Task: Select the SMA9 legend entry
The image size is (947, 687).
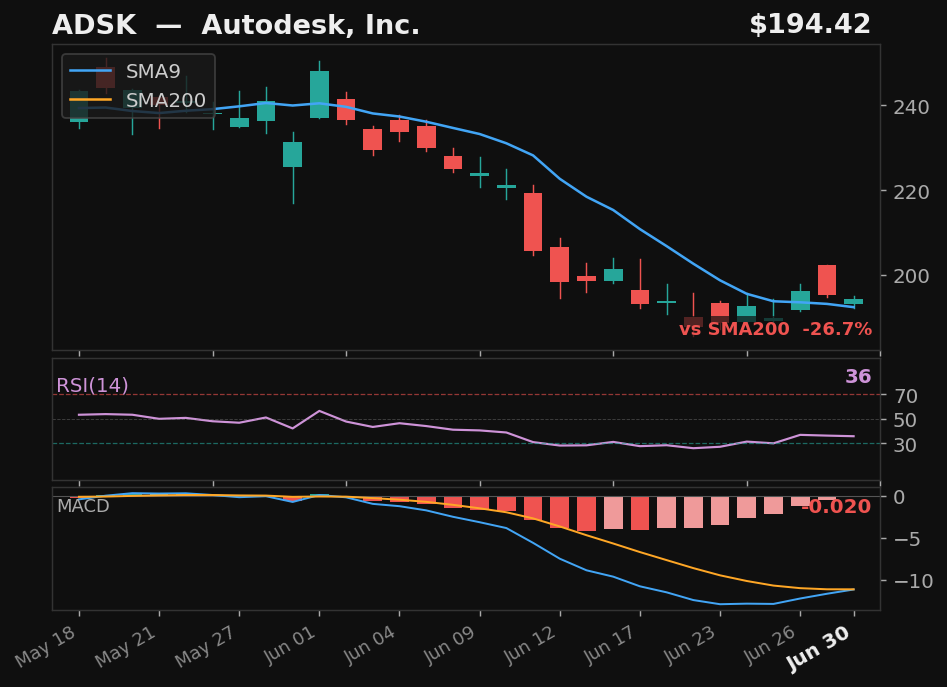Action: coord(125,71)
